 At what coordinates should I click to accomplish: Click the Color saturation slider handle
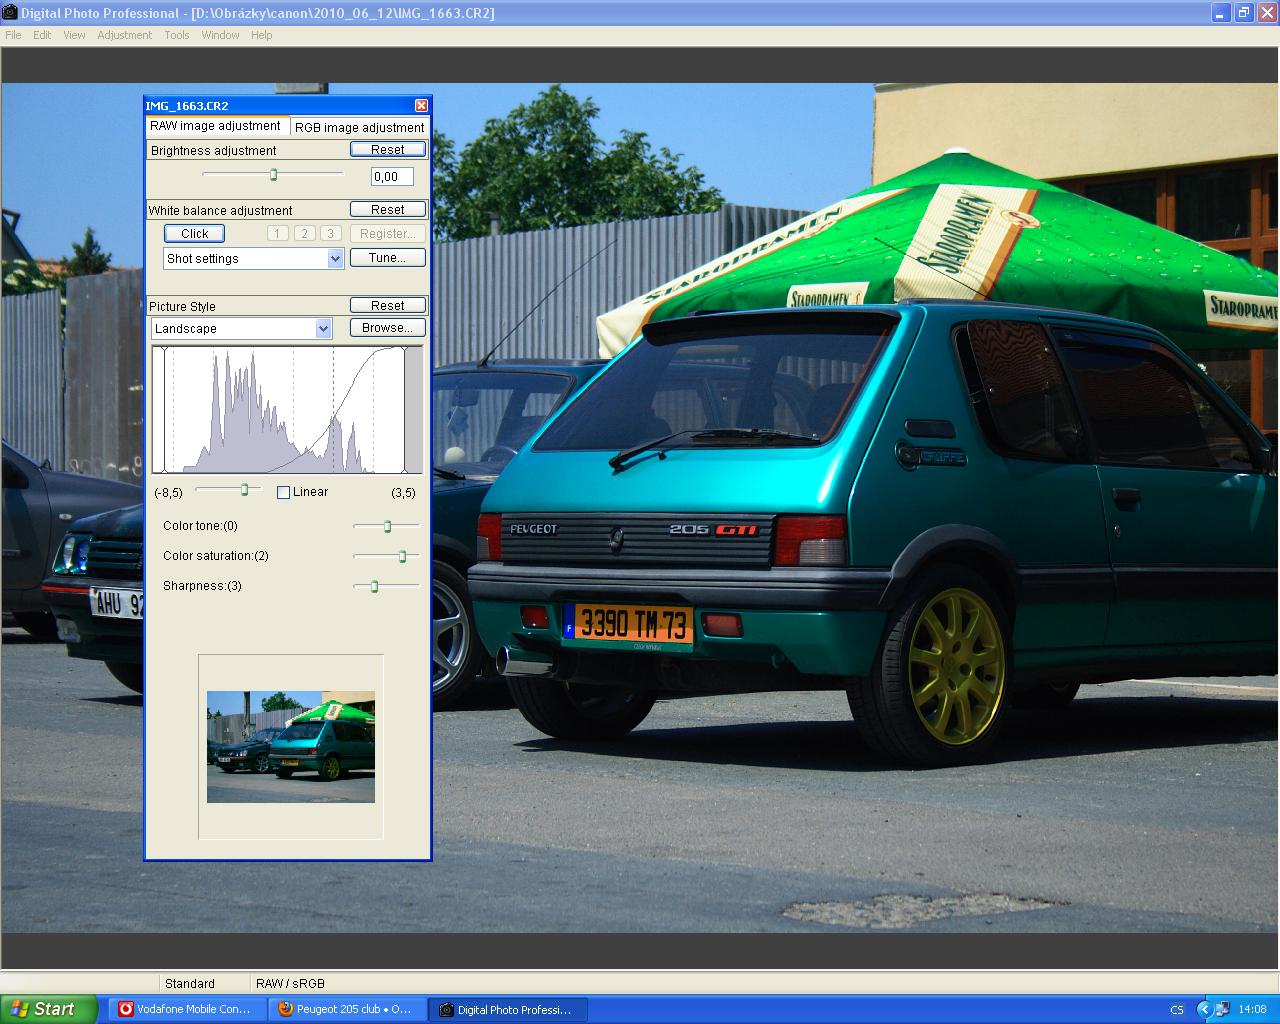[x=403, y=556]
